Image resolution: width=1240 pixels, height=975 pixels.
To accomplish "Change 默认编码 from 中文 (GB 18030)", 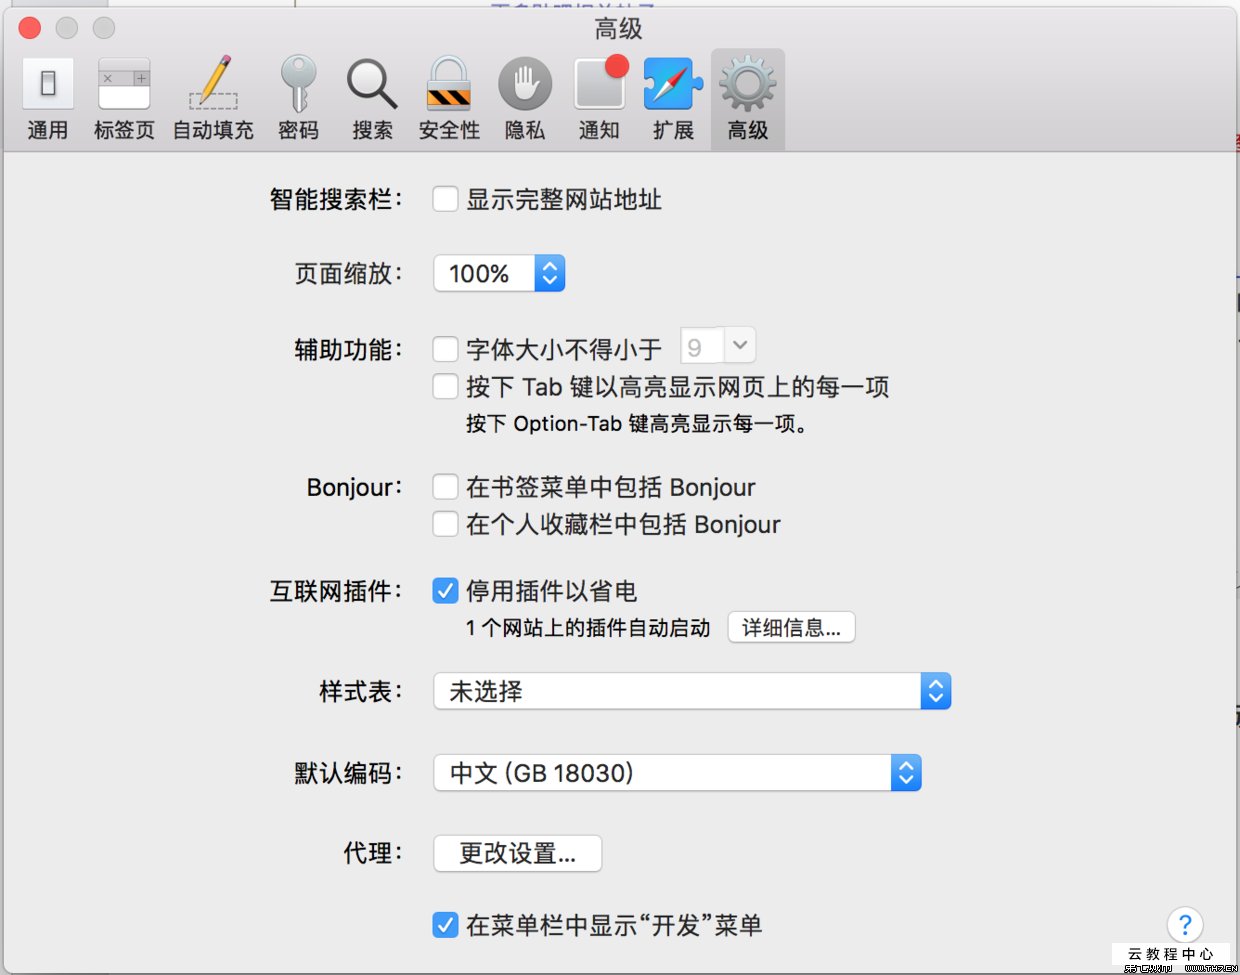I will coord(906,772).
